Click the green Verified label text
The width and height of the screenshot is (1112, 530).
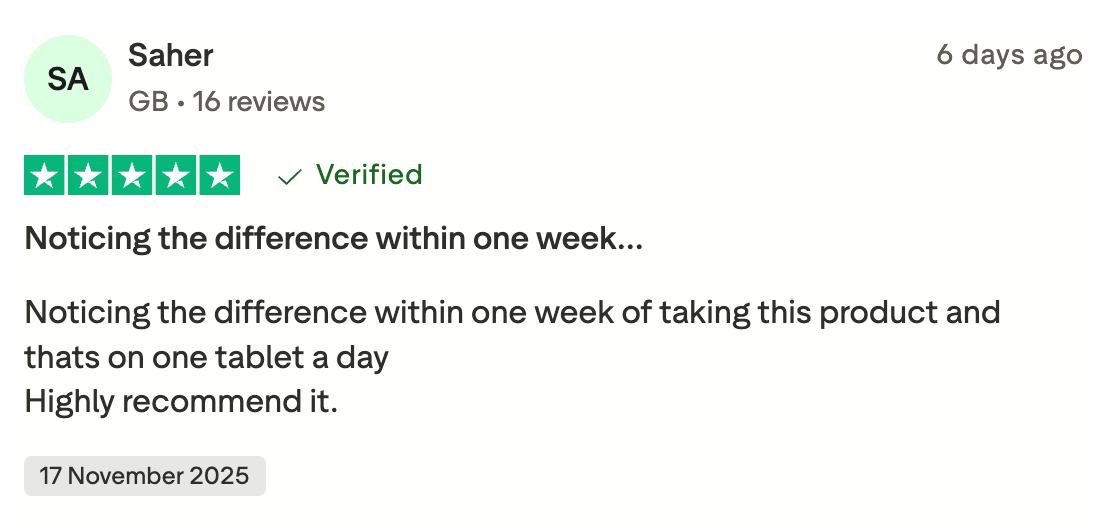tap(369, 175)
